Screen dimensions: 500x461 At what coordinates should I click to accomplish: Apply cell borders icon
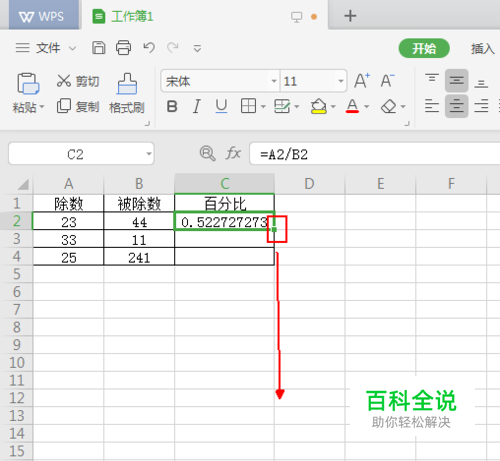[248, 106]
